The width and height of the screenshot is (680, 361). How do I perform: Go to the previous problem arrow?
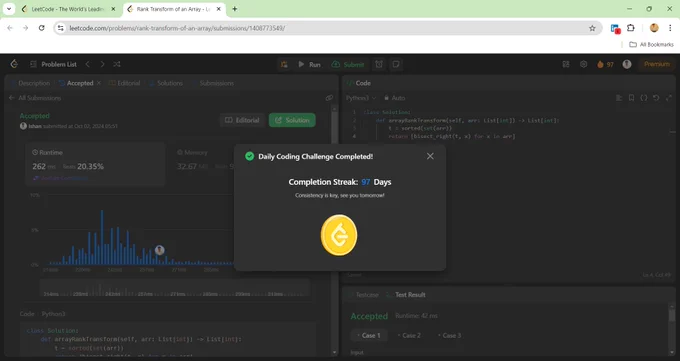tap(88, 64)
